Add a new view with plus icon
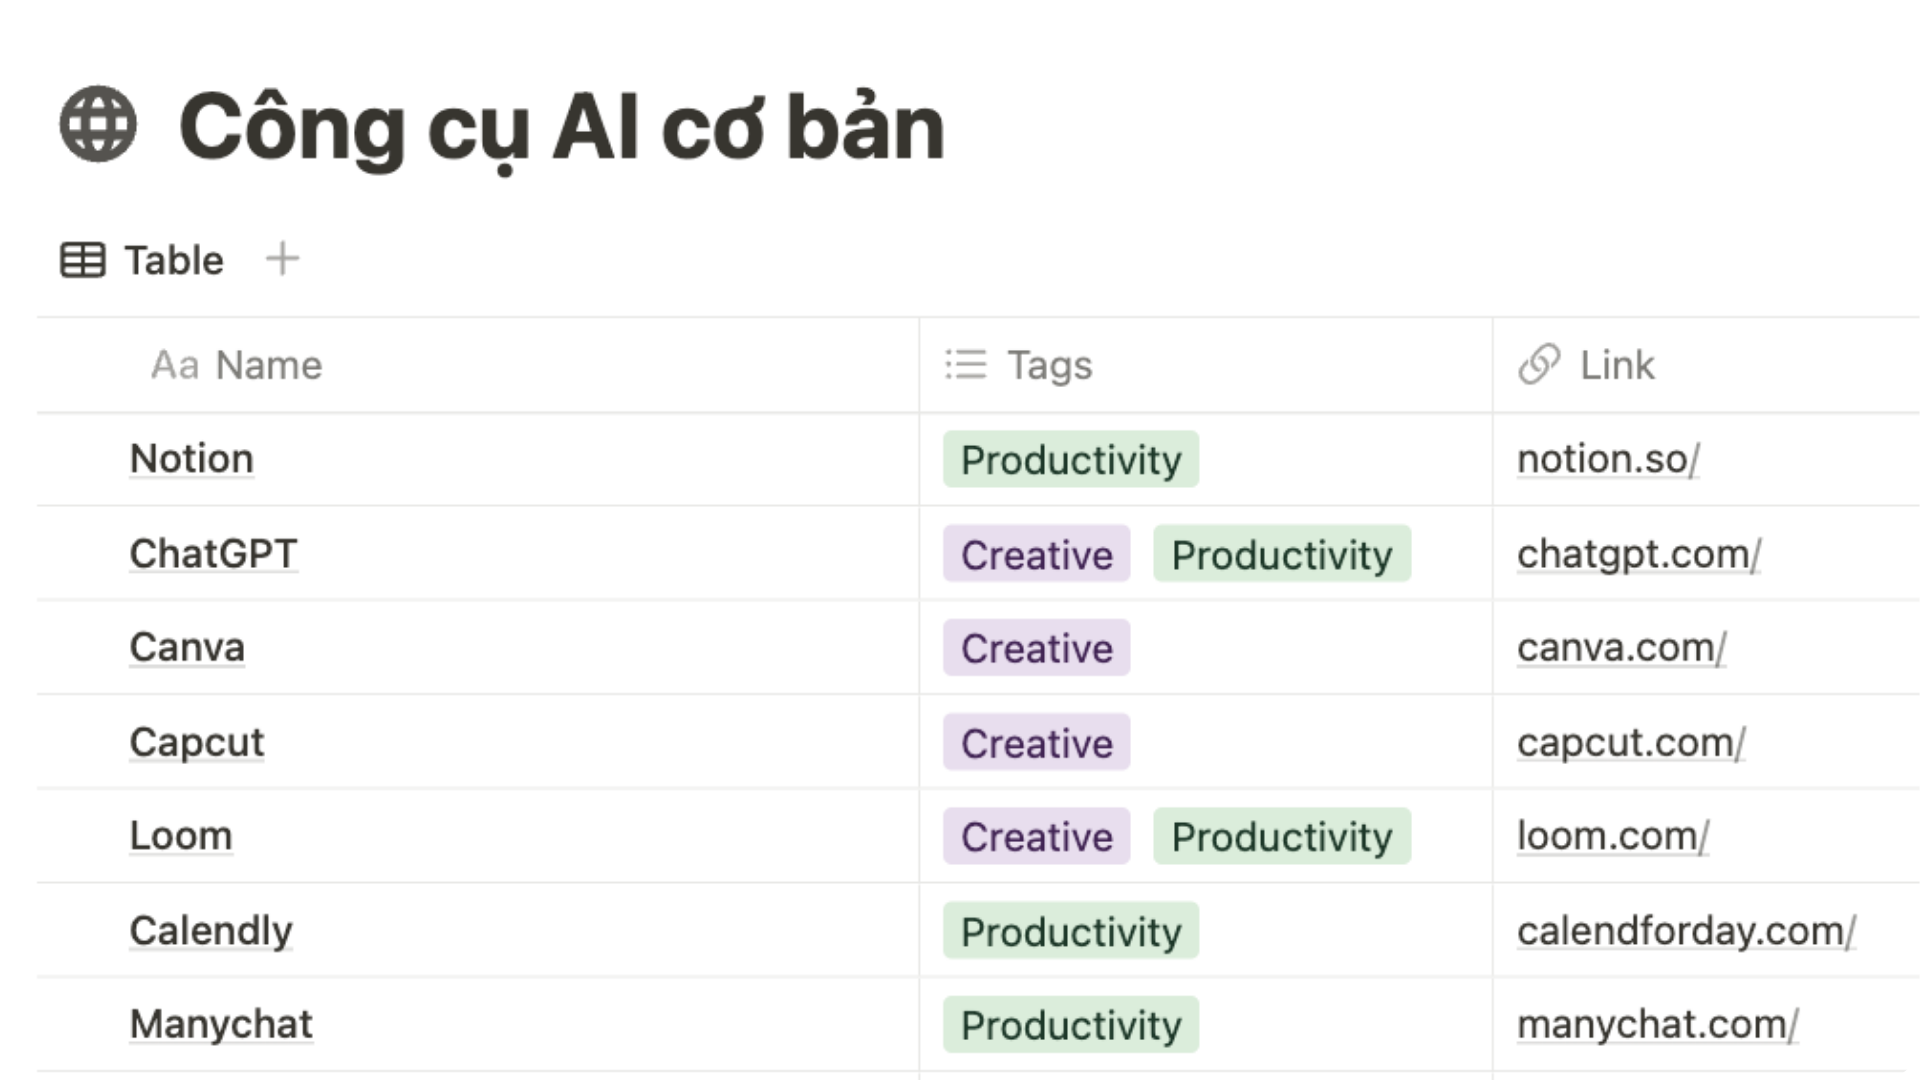Screen dimensions: 1920x1080 (x=282, y=259)
